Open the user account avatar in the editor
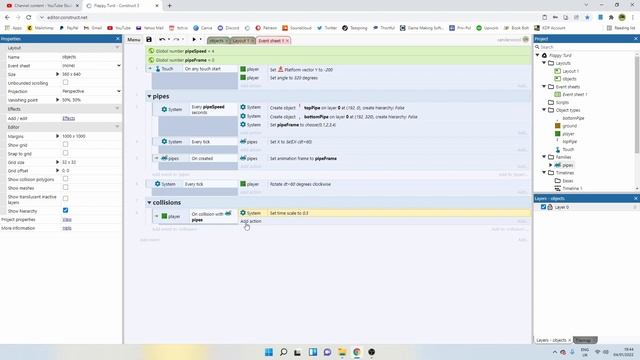Image resolution: width=640 pixels, height=360 pixels. (x=526, y=40)
